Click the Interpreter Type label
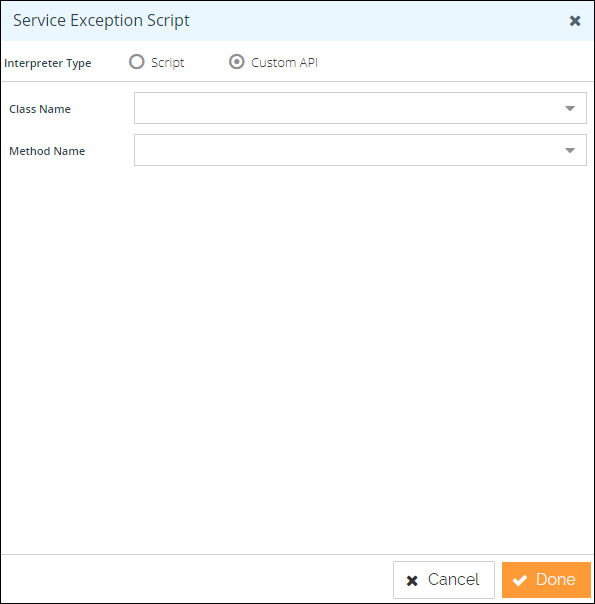Viewport: 595px width, 604px height. click(x=48, y=63)
